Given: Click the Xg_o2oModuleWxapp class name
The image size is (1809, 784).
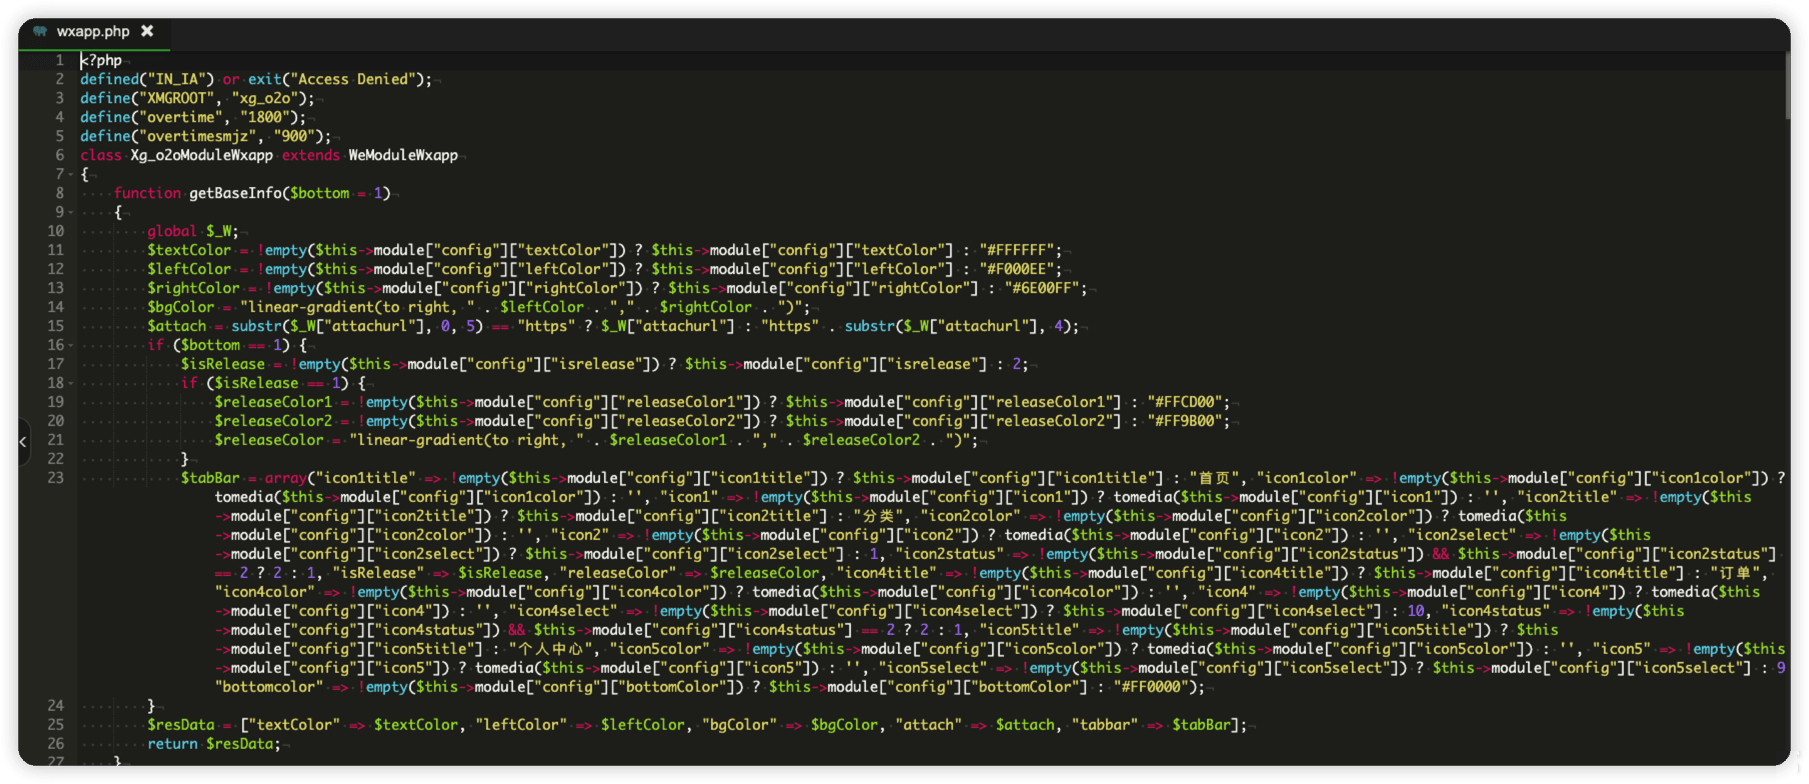Looking at the screenshot, I should pos(201,155).
